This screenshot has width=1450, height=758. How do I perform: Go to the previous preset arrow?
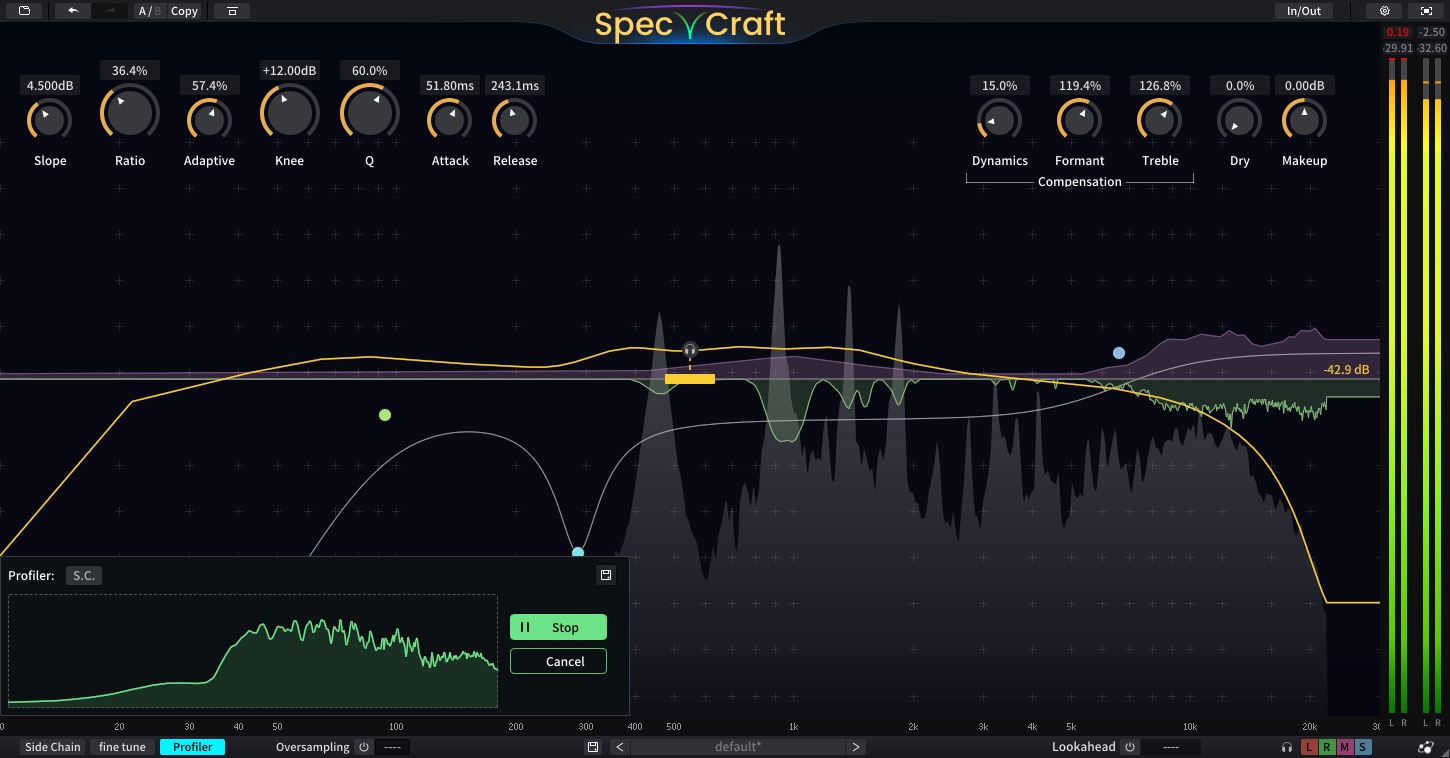tap(621, 747)
